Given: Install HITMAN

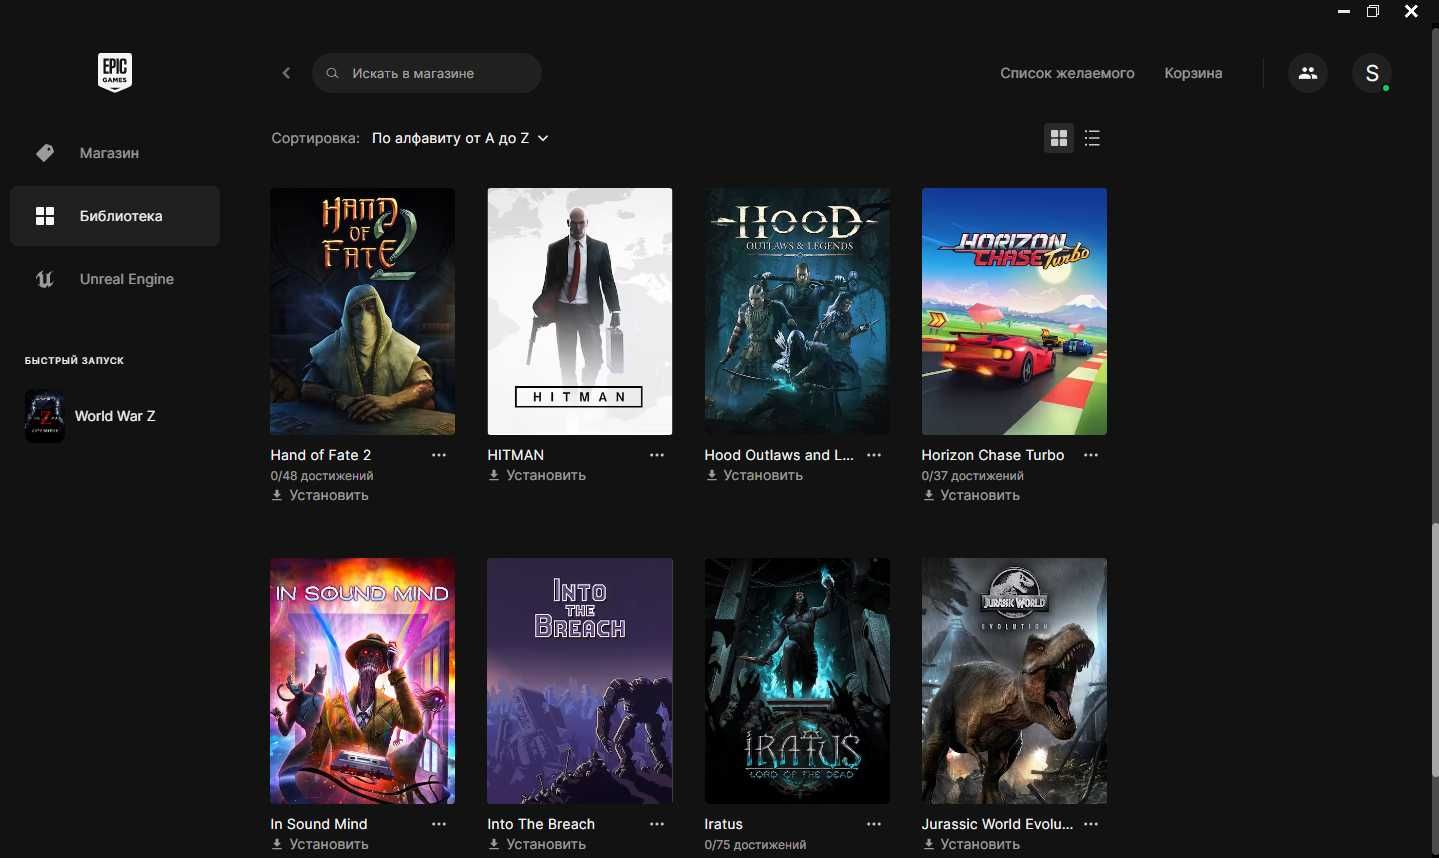Looking at the screenshot, I should [x=537, y=475].
